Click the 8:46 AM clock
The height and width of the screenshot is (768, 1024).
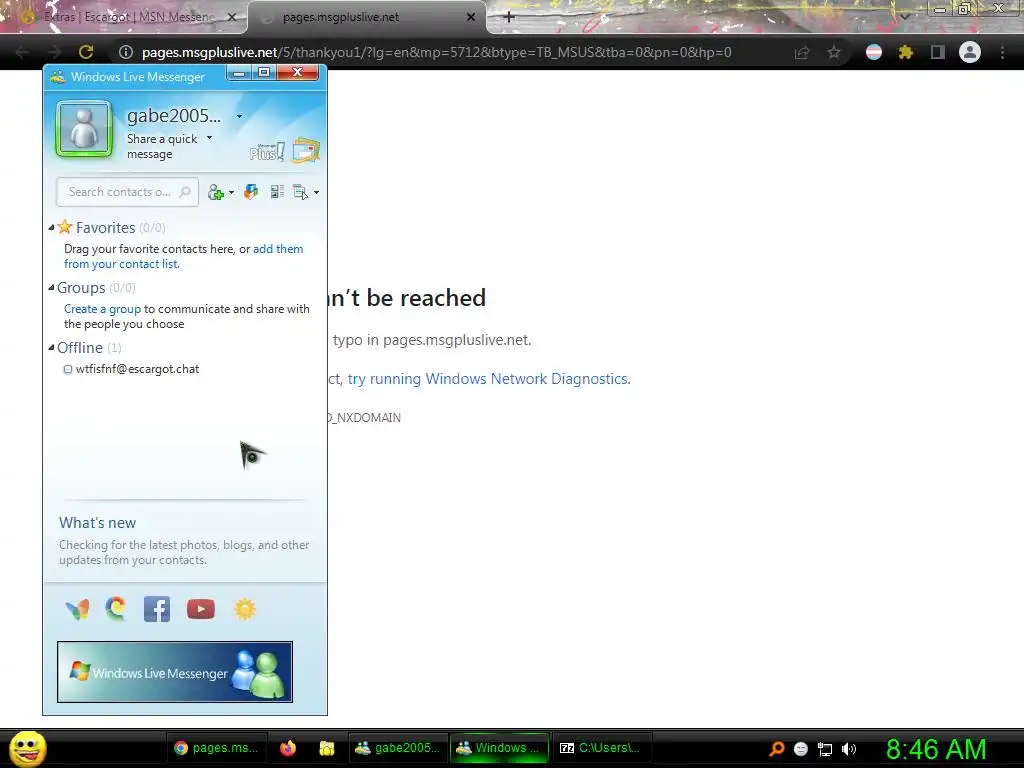936,749
